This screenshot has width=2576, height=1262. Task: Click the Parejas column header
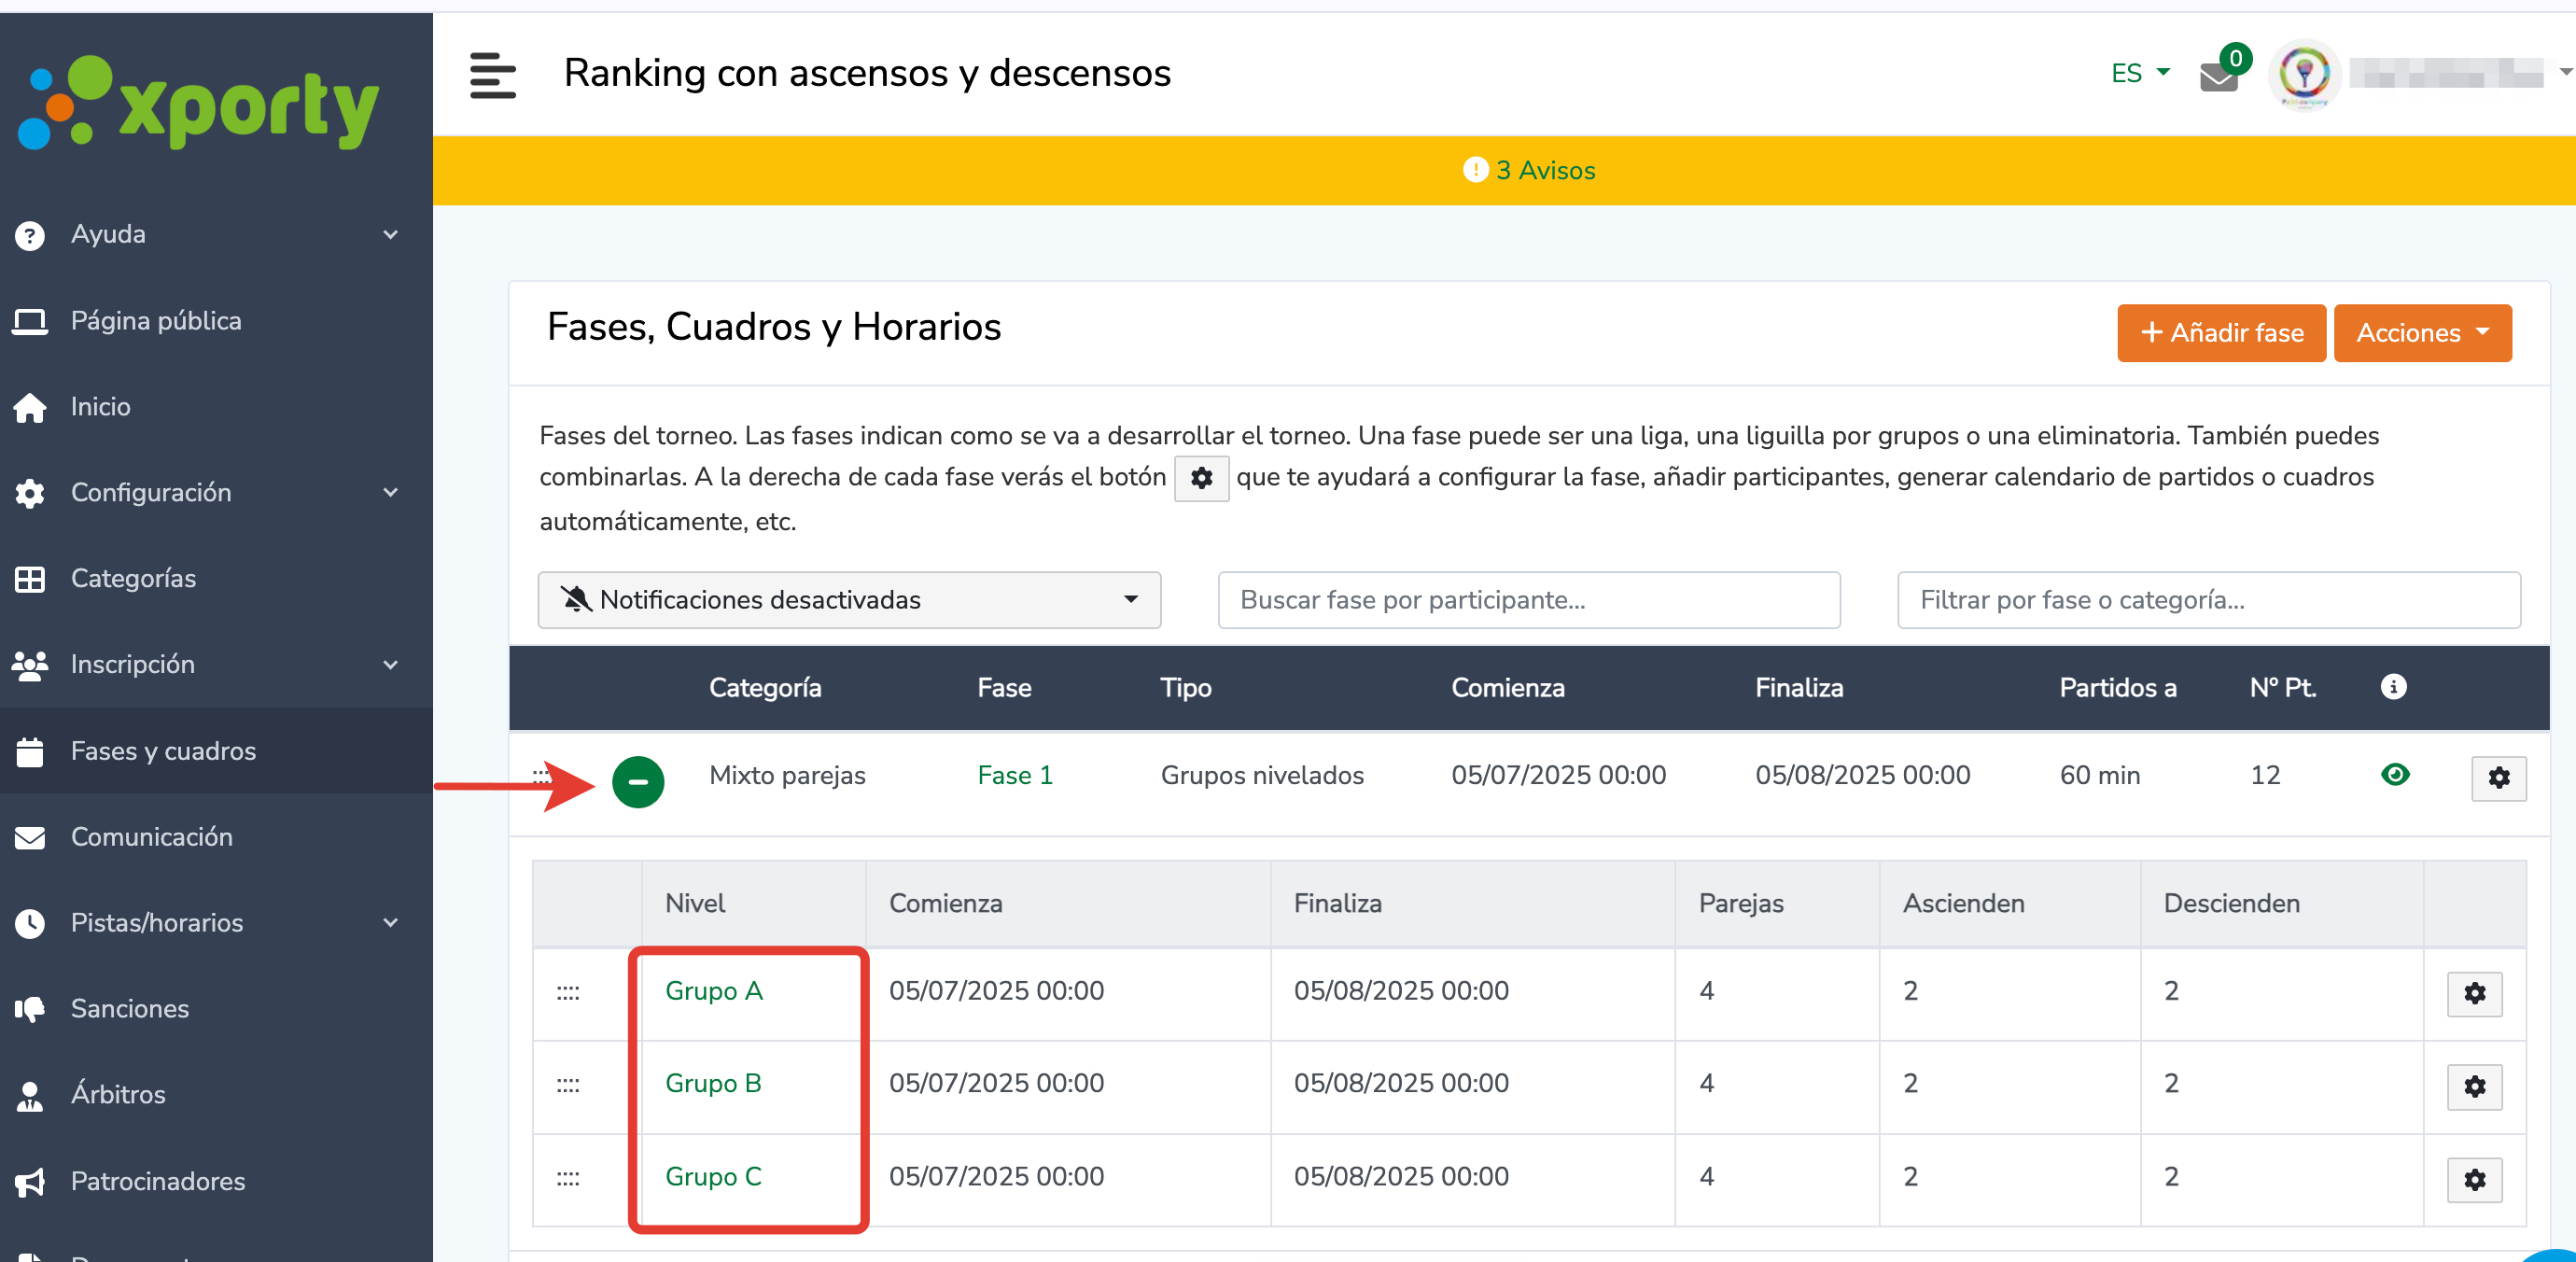[1740, 904]
